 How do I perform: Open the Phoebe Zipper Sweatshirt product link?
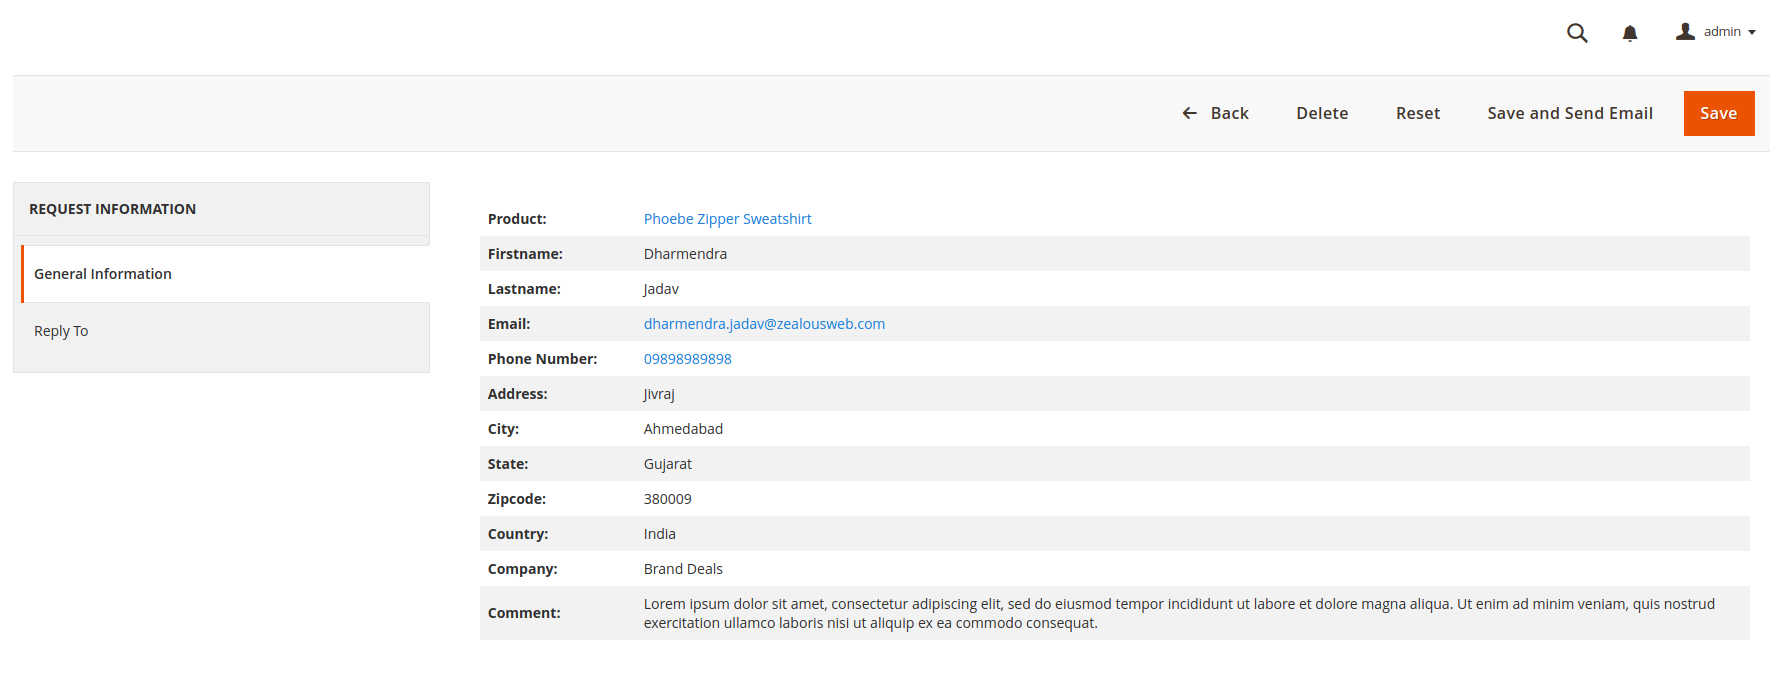pos(727,219)
